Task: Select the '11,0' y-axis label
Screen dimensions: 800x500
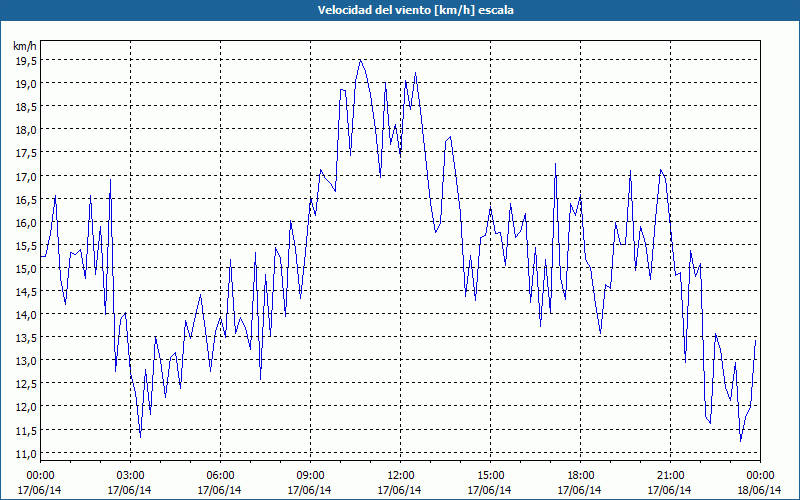Action: pos(26,454)
